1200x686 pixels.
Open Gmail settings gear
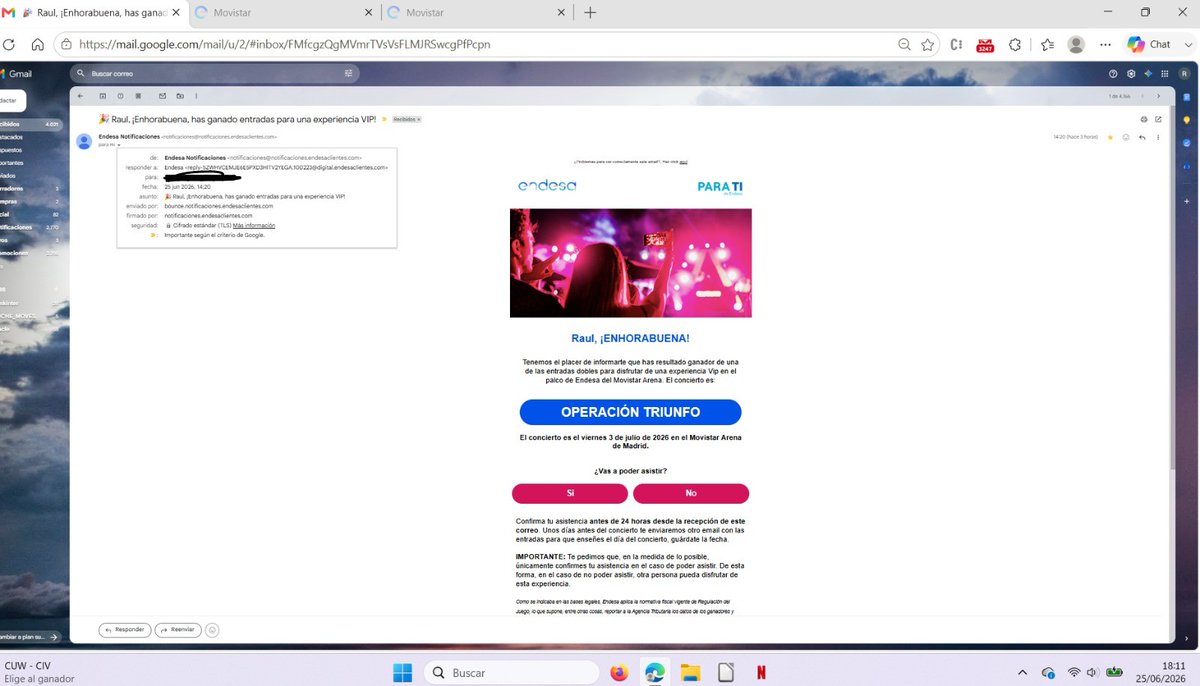click(x=1131, y=74)
